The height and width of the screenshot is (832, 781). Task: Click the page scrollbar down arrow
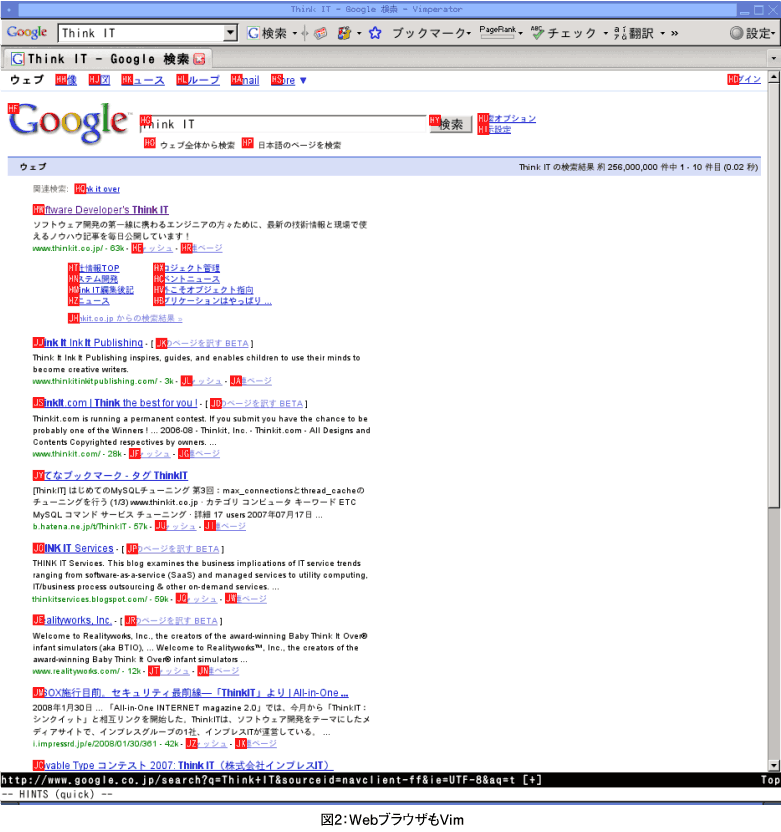pyautogui.click(x=774, y=765)
